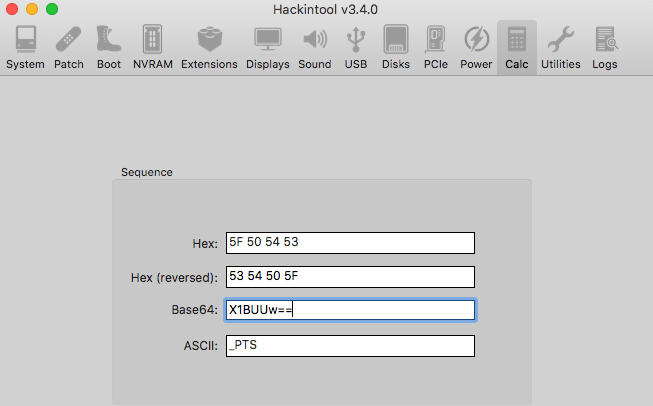Open the System toolbar section
This screenshot has width=653, height=406.
(x=25, y=47)
